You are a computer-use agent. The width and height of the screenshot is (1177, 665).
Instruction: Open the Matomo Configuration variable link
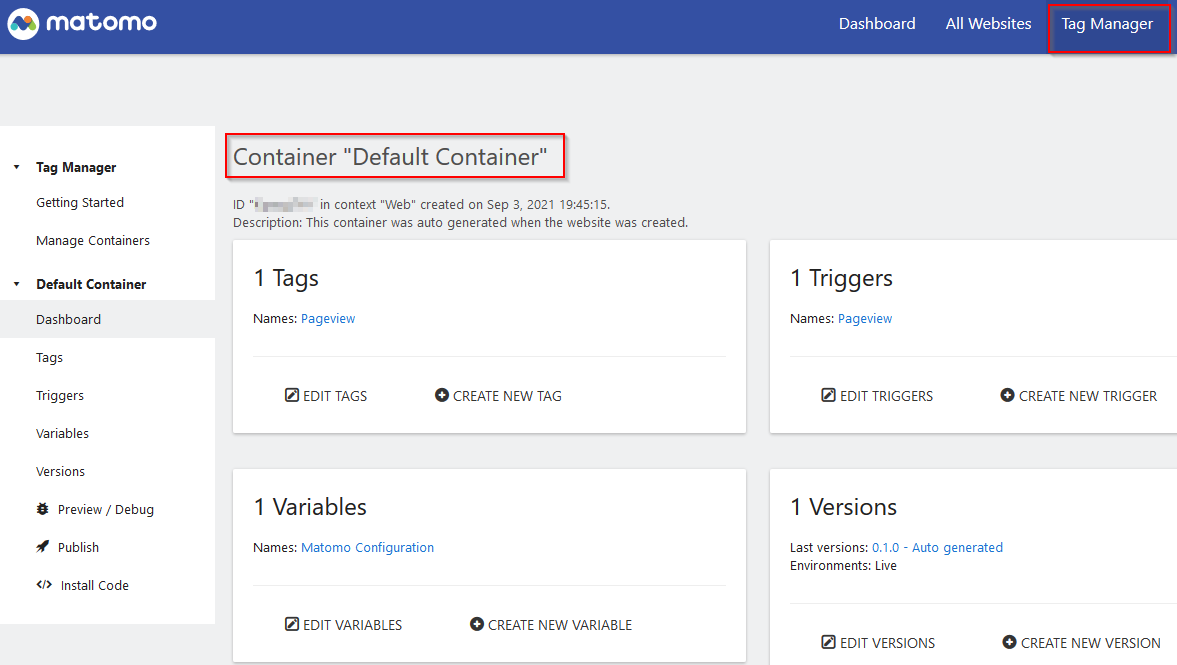(x=367, y=548)
